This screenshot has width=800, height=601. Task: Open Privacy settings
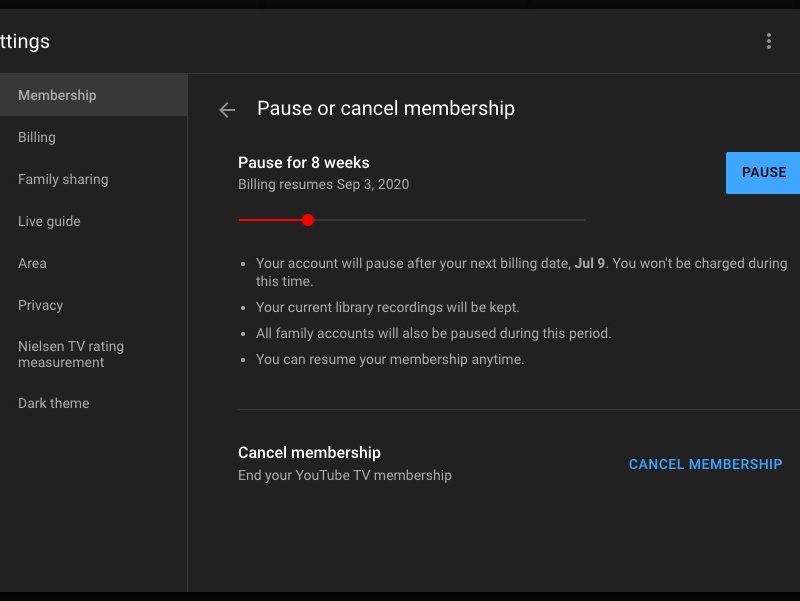click(40, 305)
